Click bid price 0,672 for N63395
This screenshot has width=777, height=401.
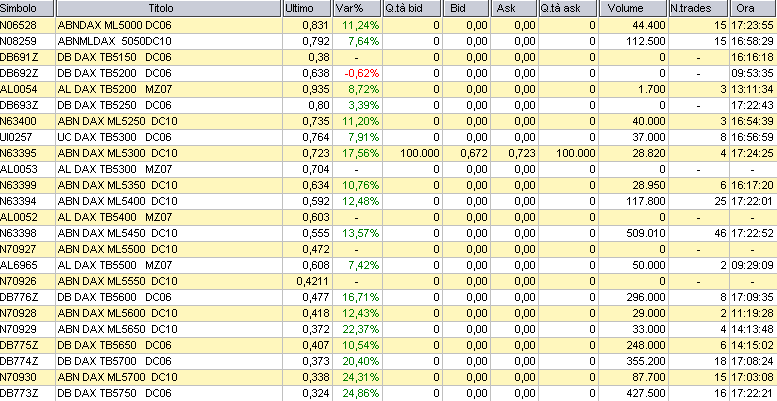(x=474, y=153)
